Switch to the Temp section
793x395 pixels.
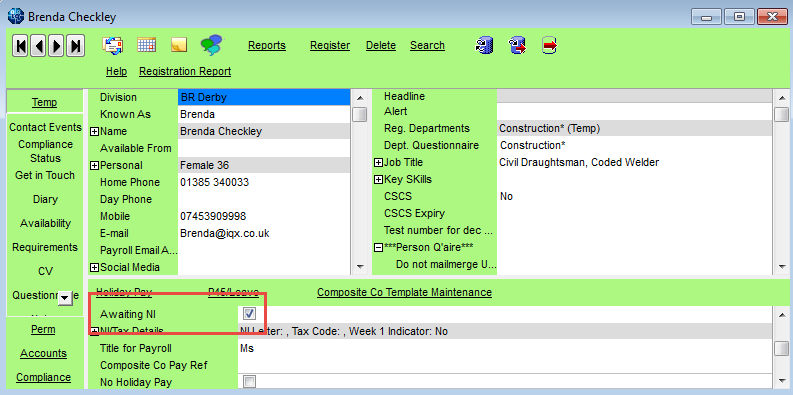coord(45,102)
